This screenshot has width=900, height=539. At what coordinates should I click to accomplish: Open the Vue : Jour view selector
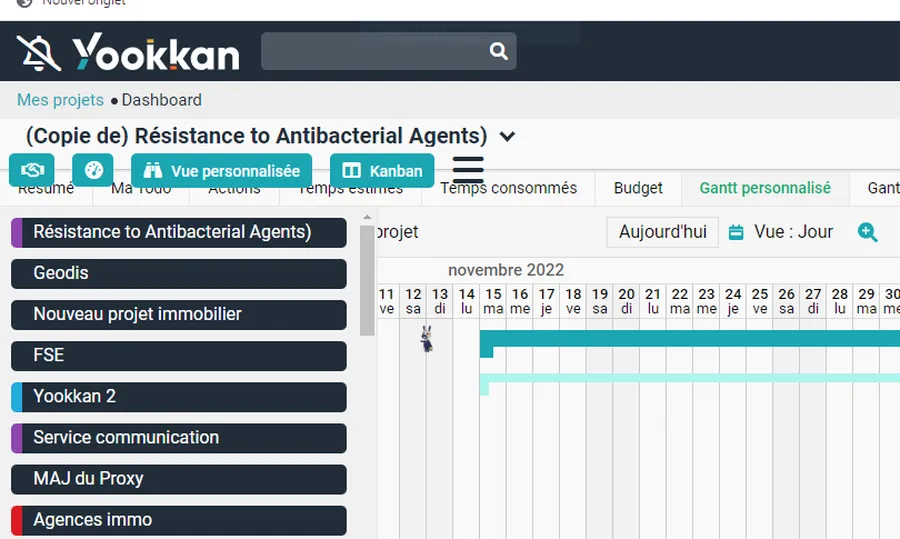(793, 232)
